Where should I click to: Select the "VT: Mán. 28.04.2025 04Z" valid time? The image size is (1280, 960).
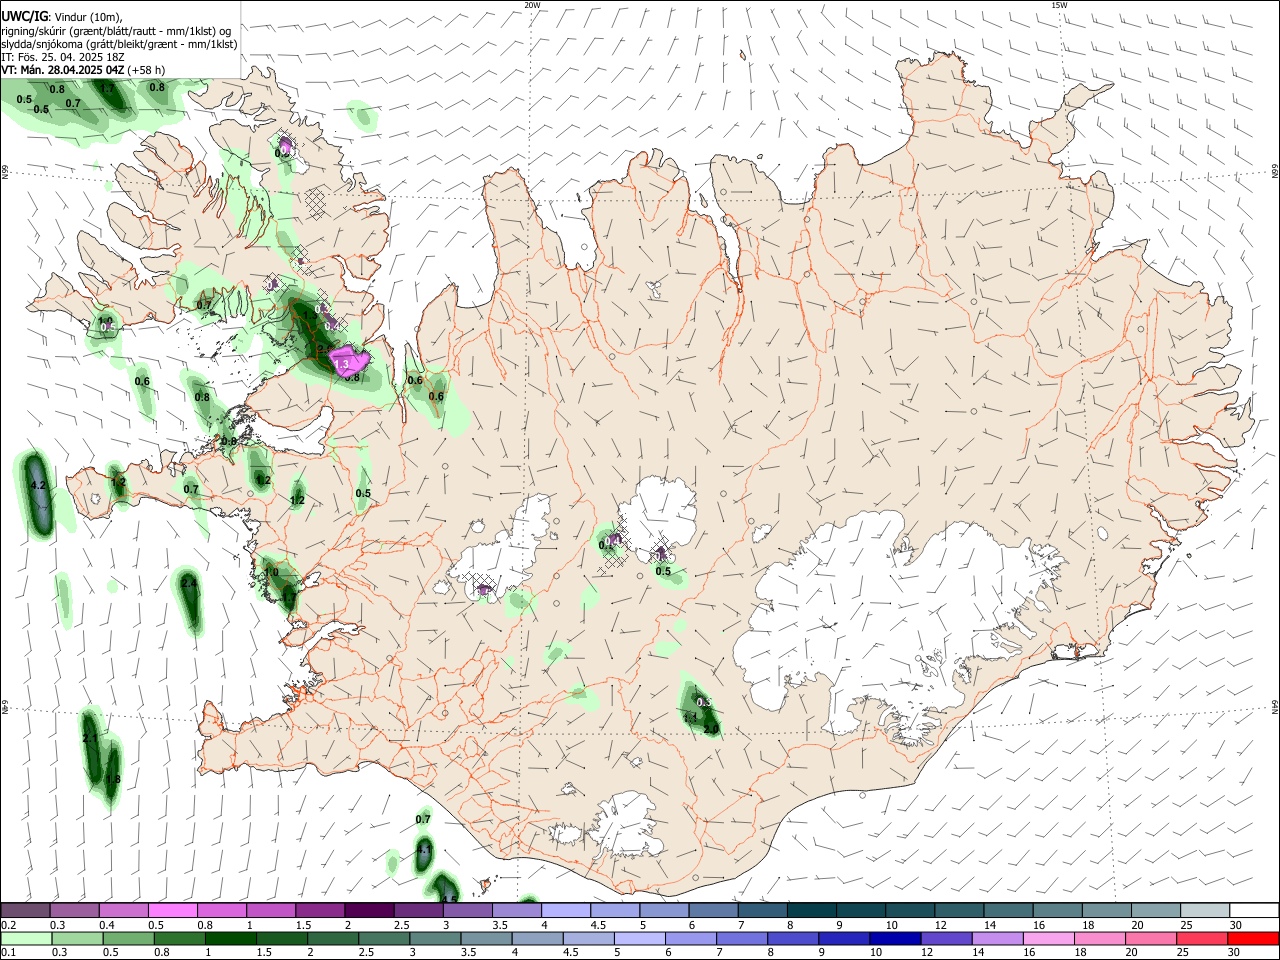point(63,70)
